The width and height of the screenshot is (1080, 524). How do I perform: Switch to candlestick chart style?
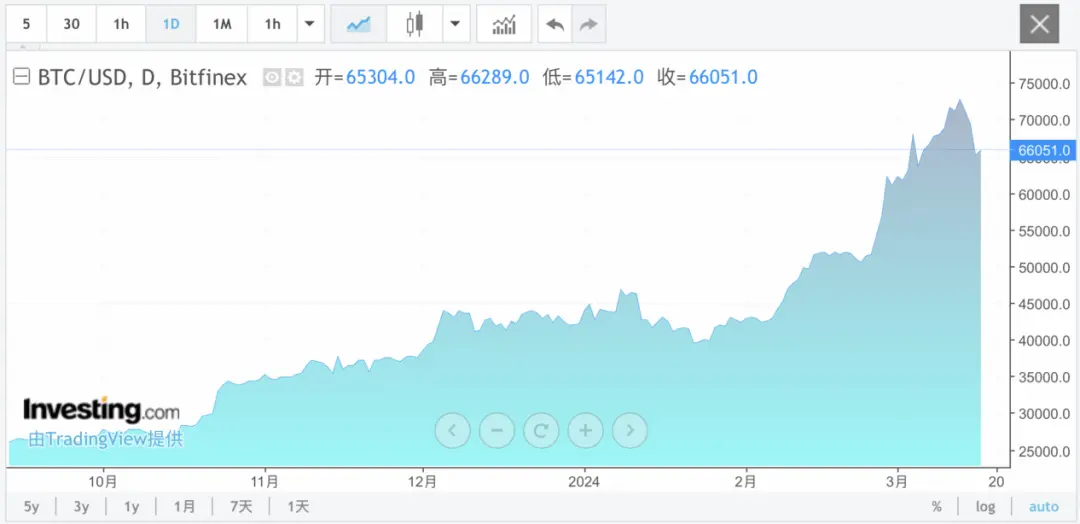click(x=414, y=24)
